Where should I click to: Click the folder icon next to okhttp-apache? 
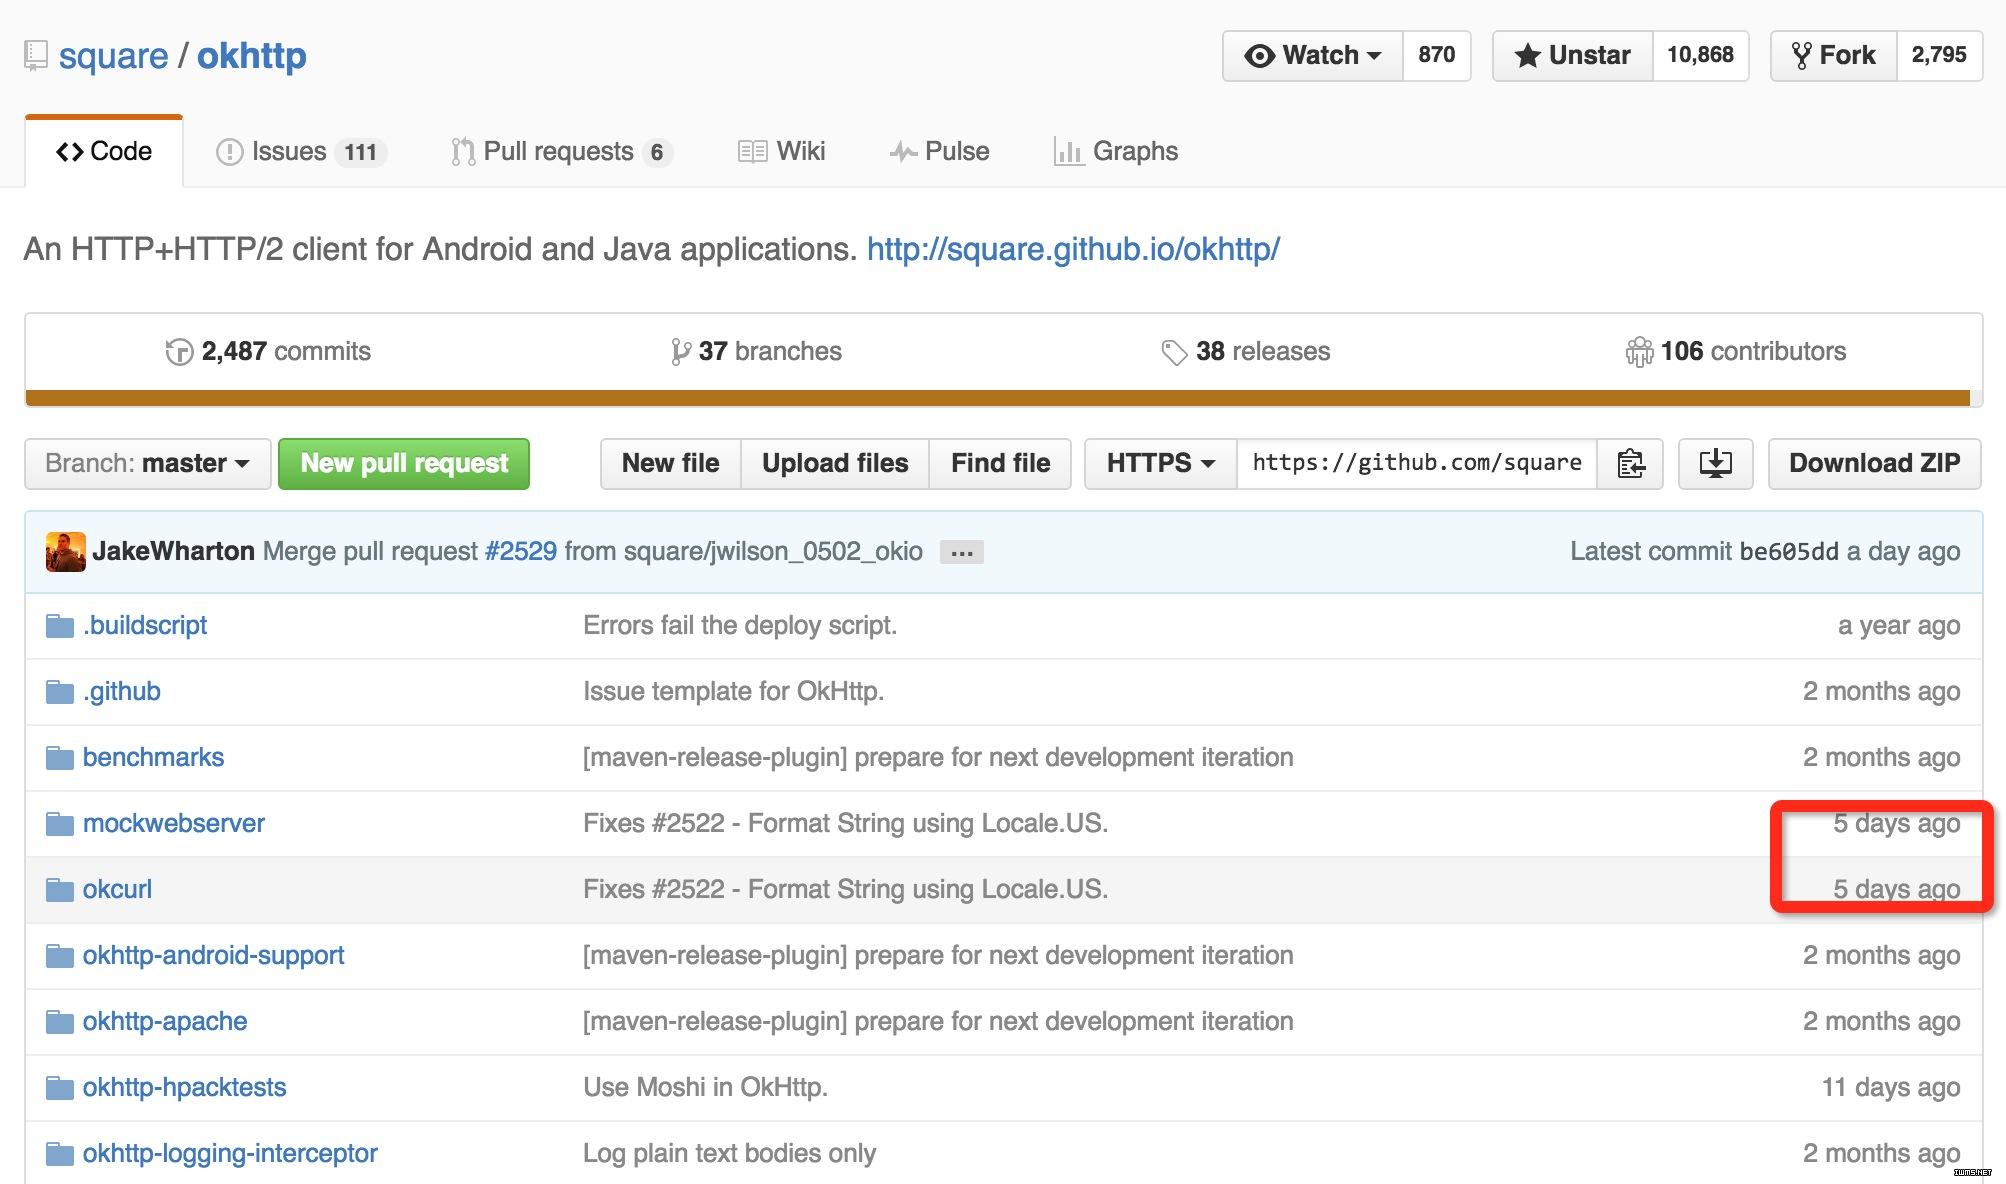tap(60, 1022)
